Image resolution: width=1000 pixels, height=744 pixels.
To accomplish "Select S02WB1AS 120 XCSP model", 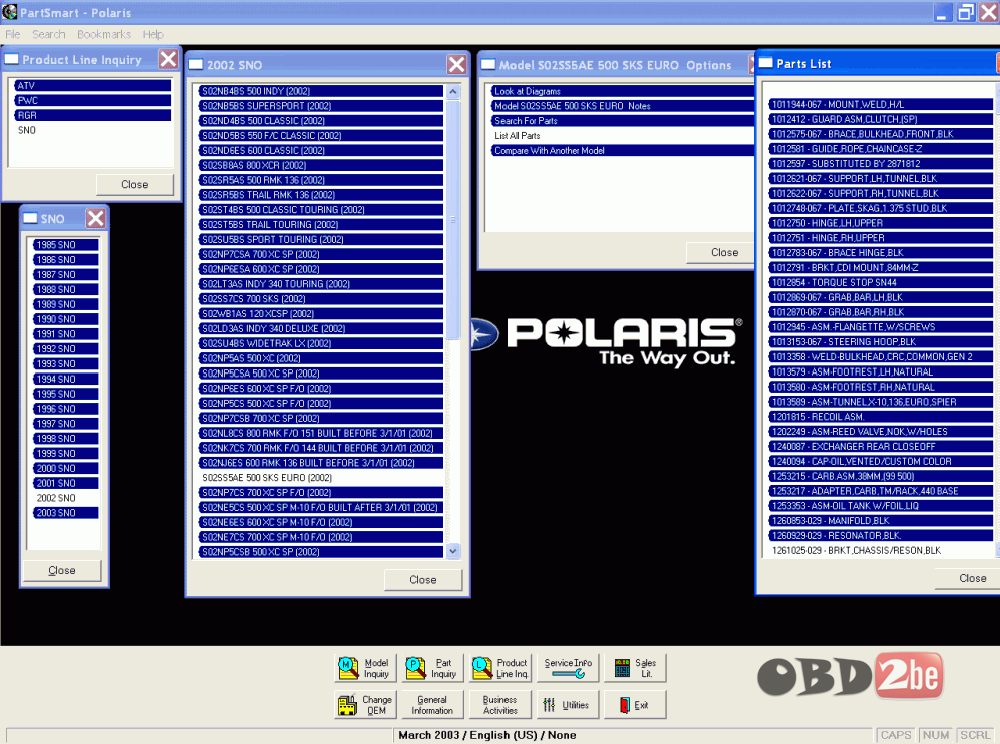I will pos(321,314).
